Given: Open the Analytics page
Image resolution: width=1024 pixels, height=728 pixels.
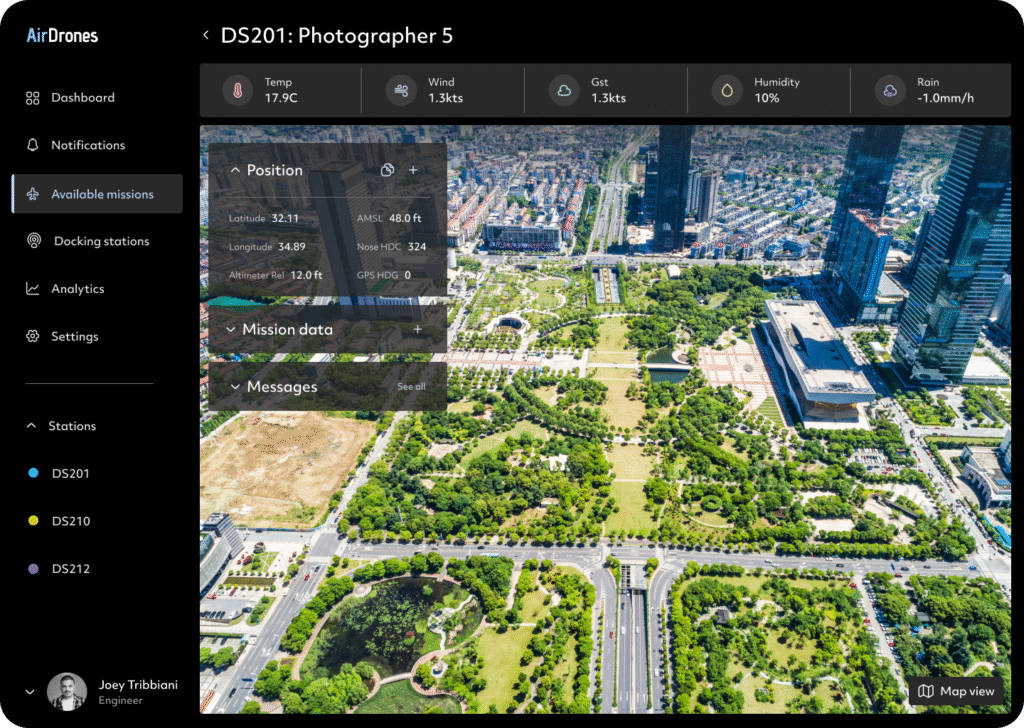Looking at the screenshot, I should click(x=77, y=289).
